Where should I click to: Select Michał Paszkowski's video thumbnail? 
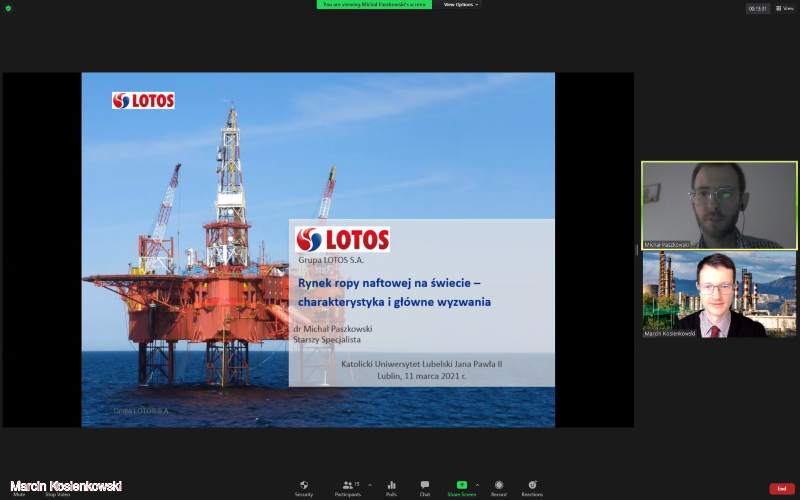click(x=718, y=205)
